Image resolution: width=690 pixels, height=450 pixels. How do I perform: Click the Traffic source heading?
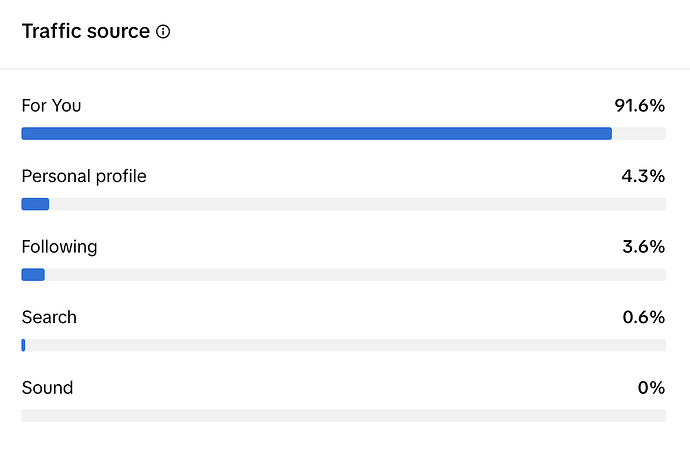tap(85, 32)
